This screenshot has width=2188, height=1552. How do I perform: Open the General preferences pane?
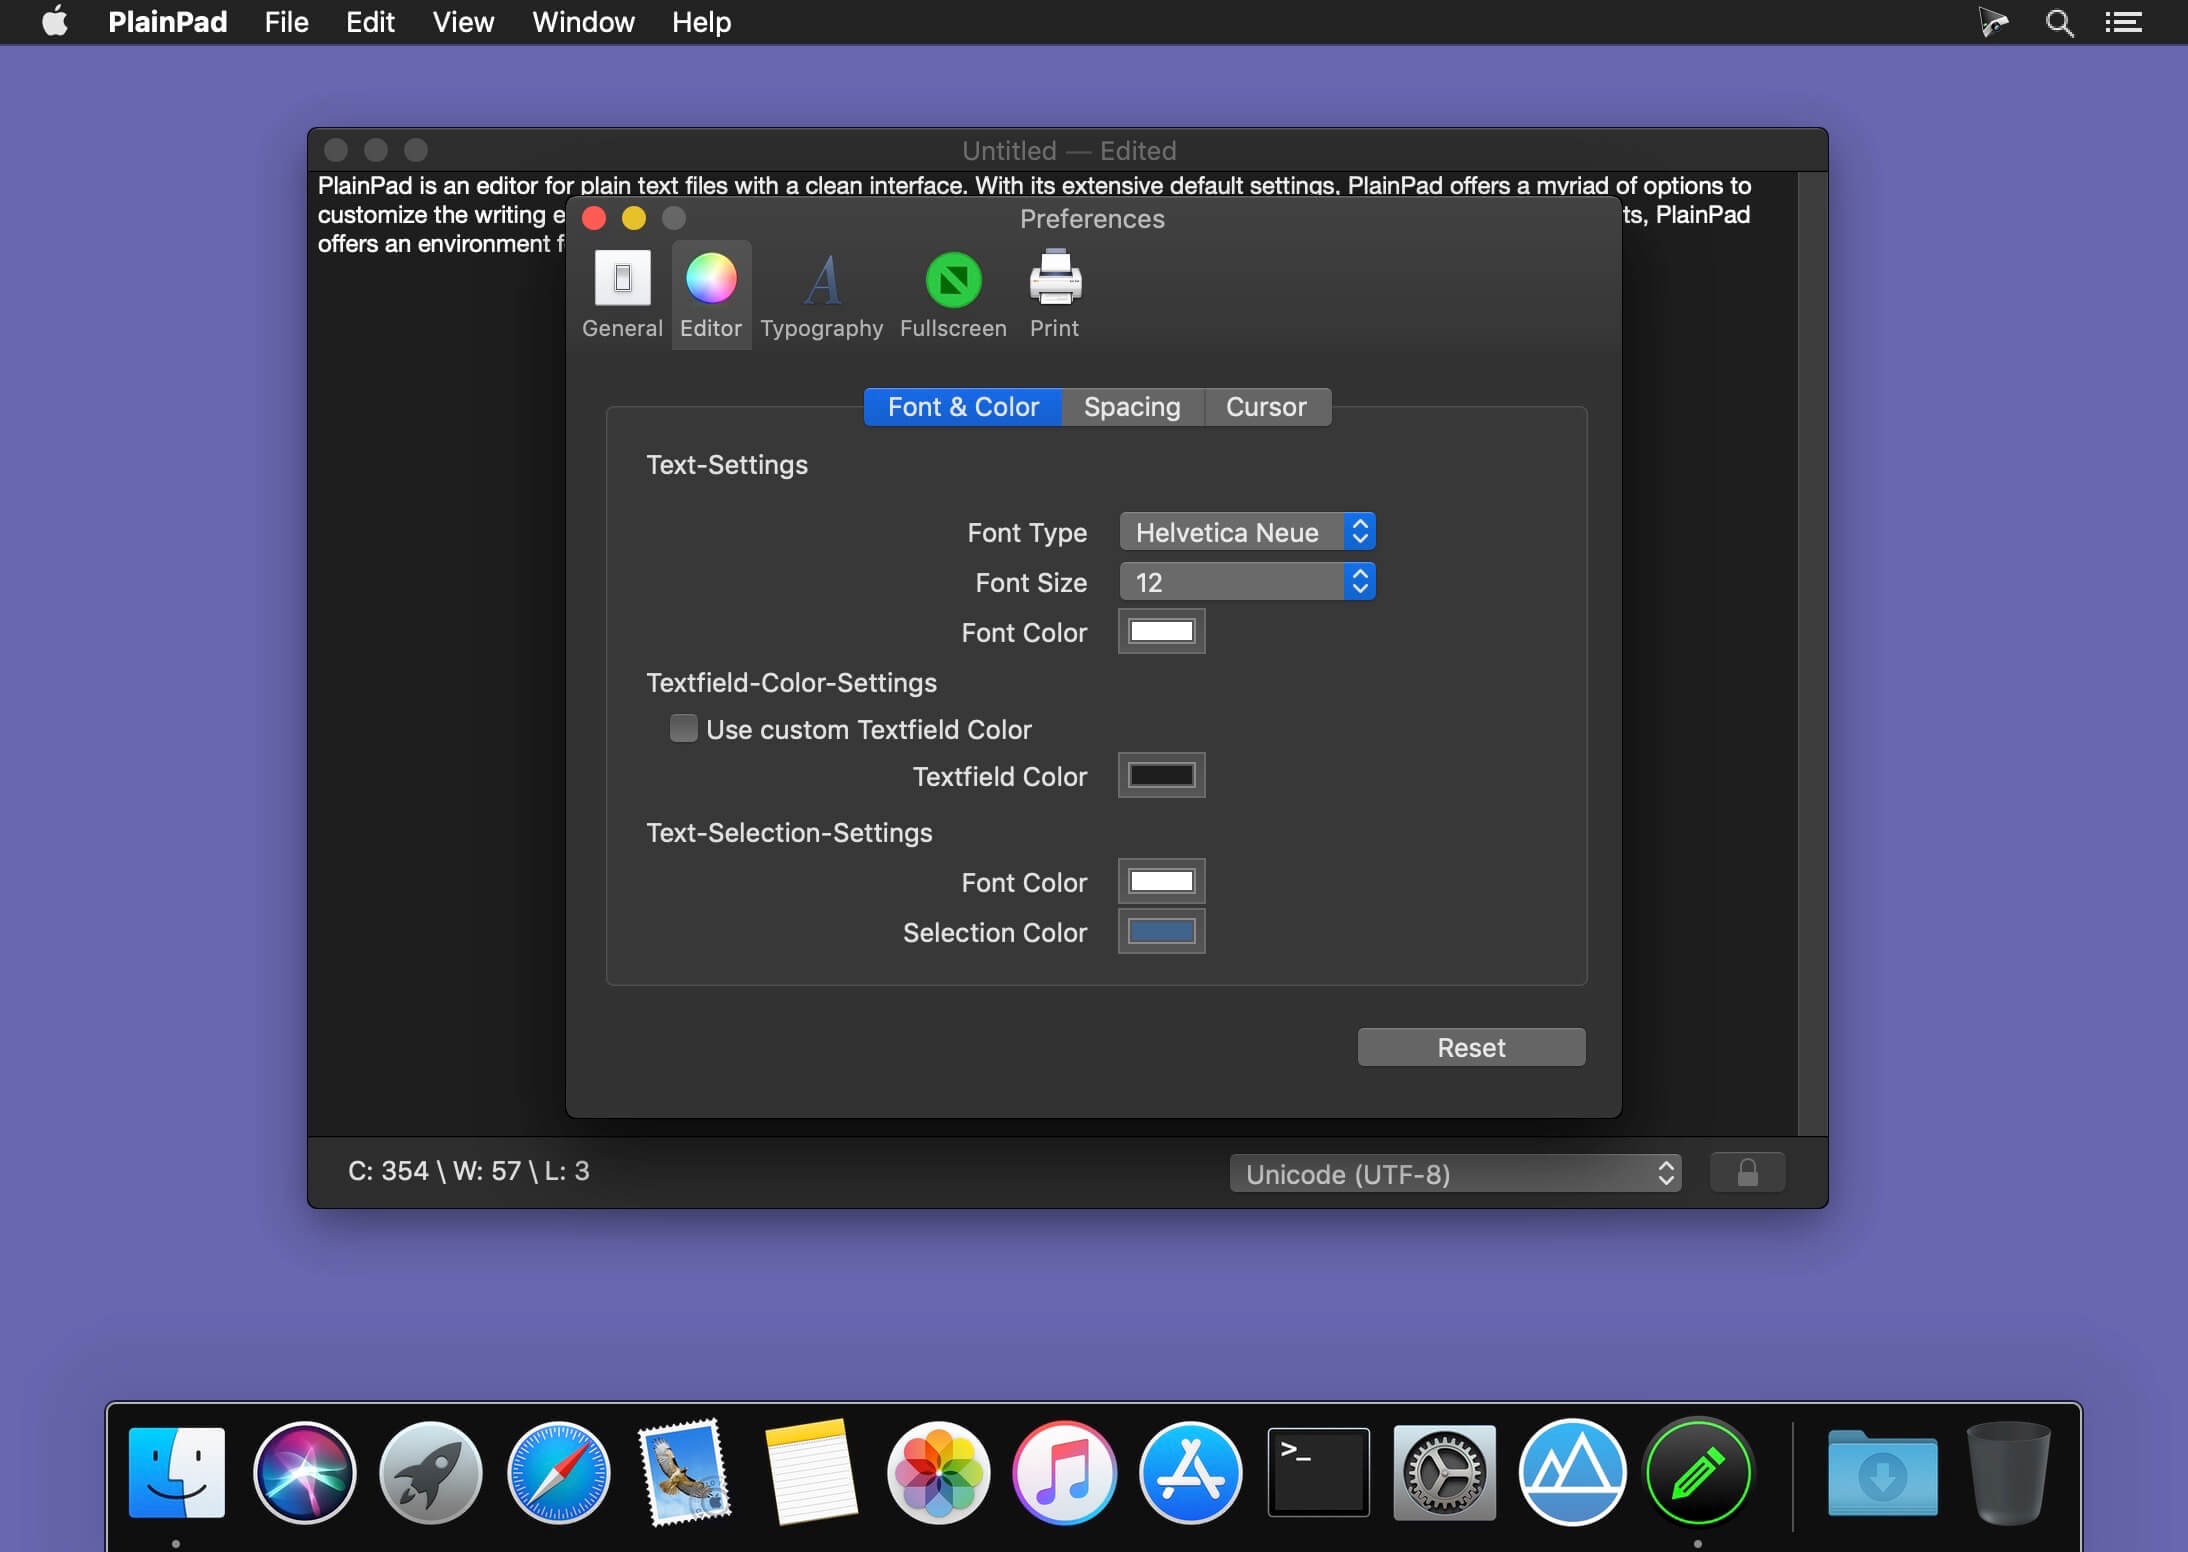click(x=622, y=295)
